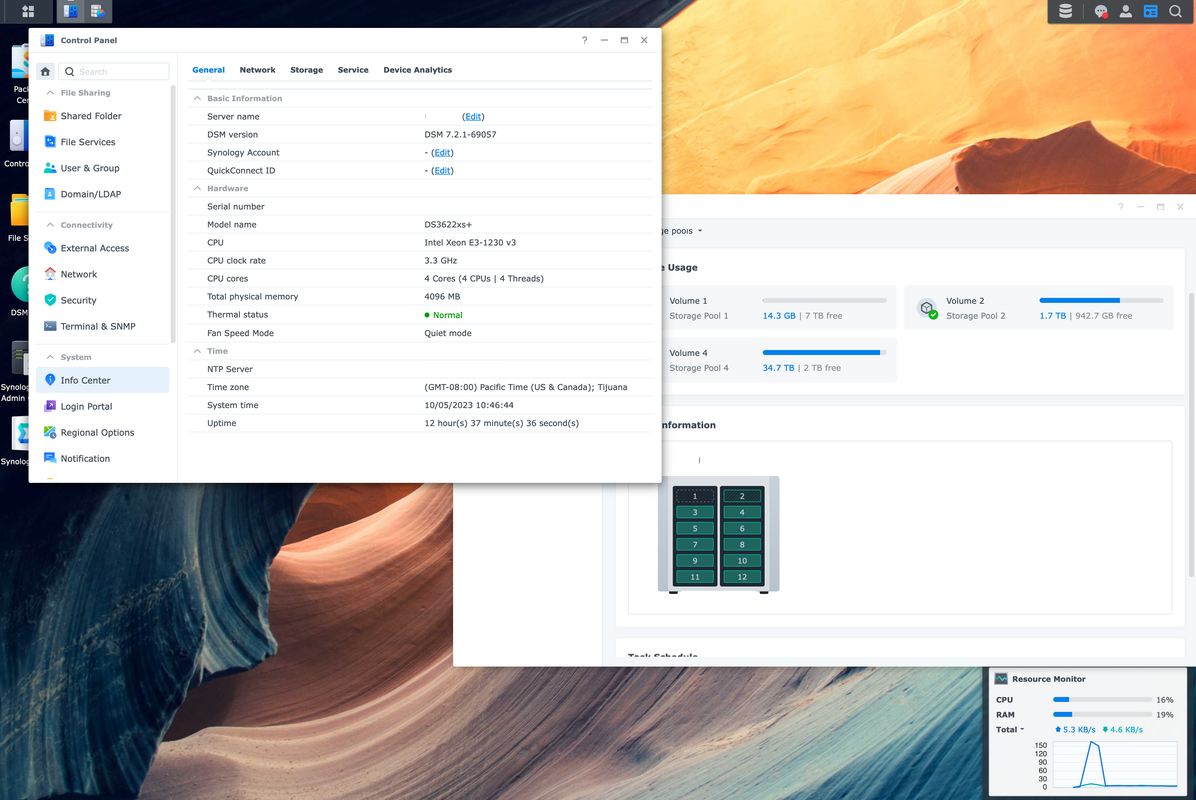Open the user account options icon
Image resolution: width=1196 pixels, height=800 pixels.
tap(1125, 11)
